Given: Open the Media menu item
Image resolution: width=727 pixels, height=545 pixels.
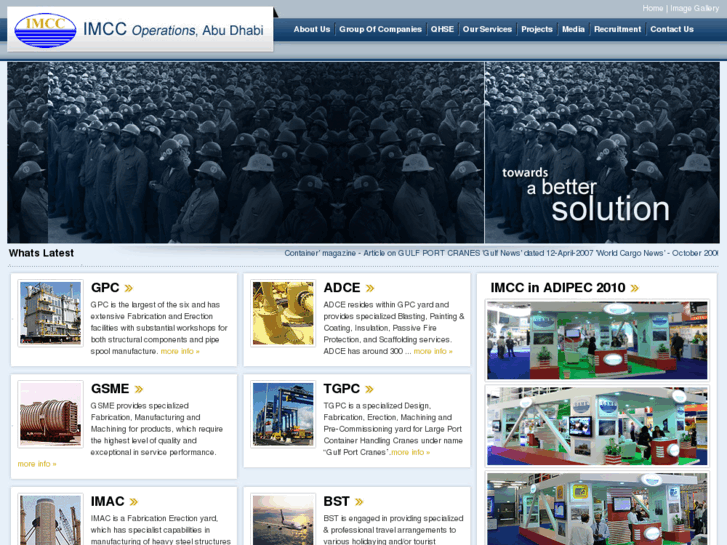Looking at the screenshot, I should click(574, 29).
